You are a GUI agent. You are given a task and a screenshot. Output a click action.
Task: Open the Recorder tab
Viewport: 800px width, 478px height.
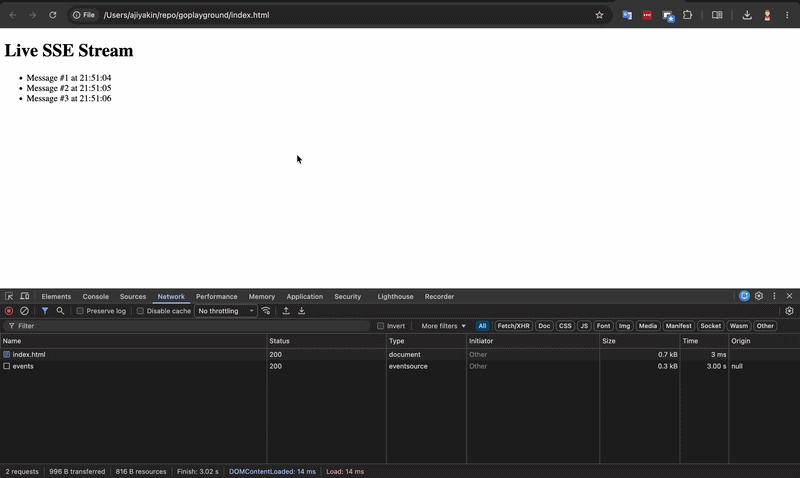tap(439, 296)
